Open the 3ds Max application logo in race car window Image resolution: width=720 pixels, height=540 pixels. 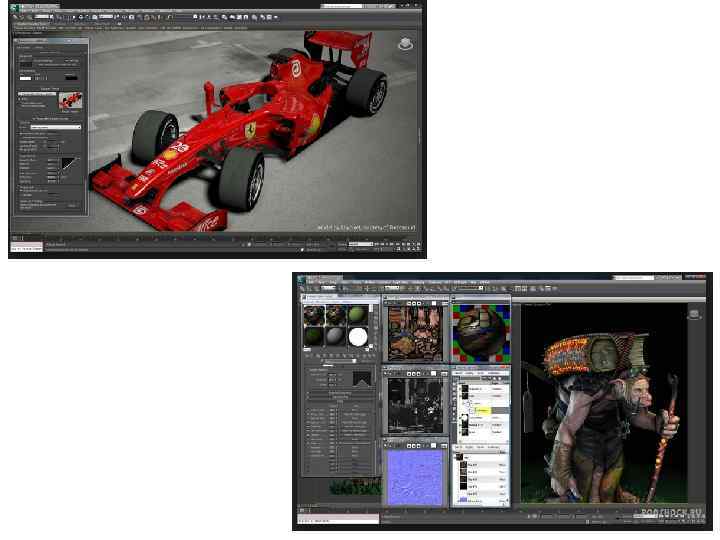pyautogui.click(x=14, y=8)
